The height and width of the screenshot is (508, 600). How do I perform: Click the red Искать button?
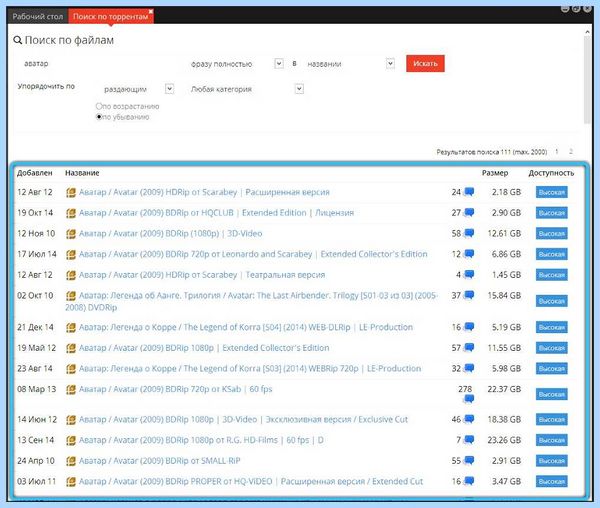tap(425, 63)
